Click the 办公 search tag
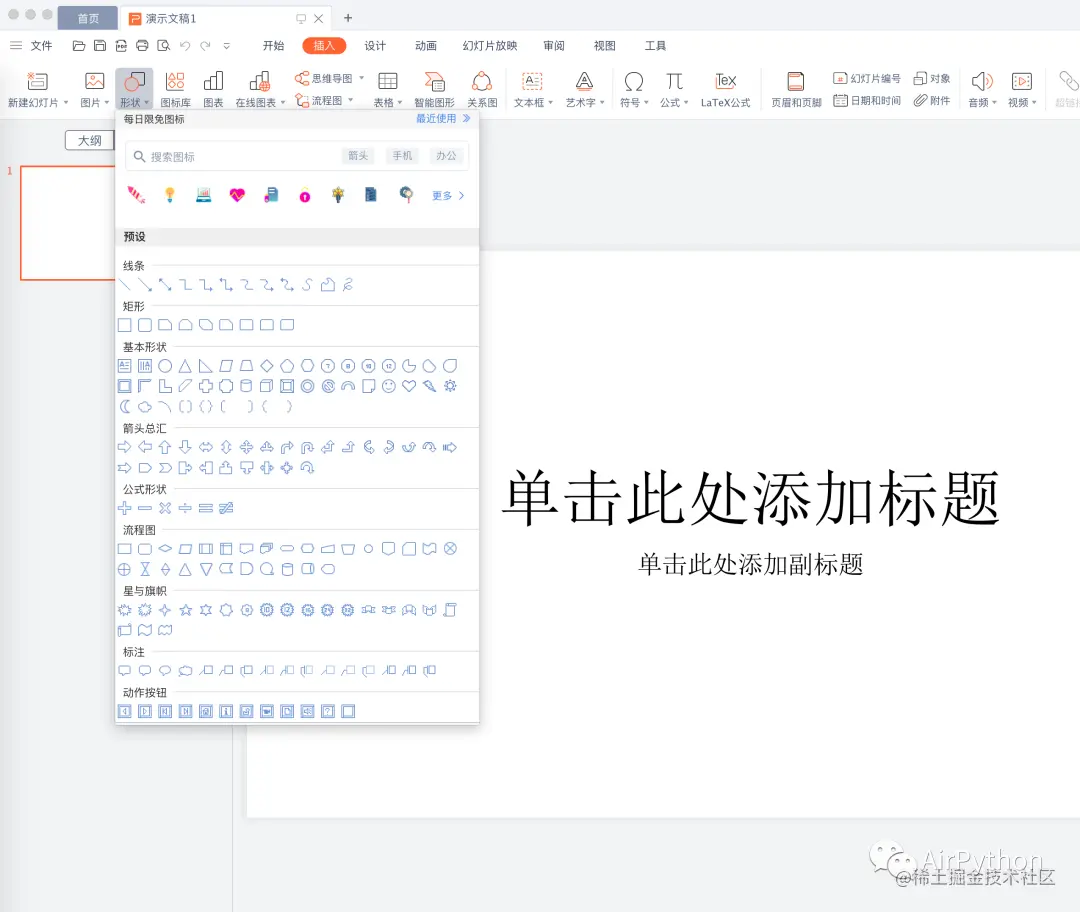This screenshot has height=912, width=1080. point(446,156)
